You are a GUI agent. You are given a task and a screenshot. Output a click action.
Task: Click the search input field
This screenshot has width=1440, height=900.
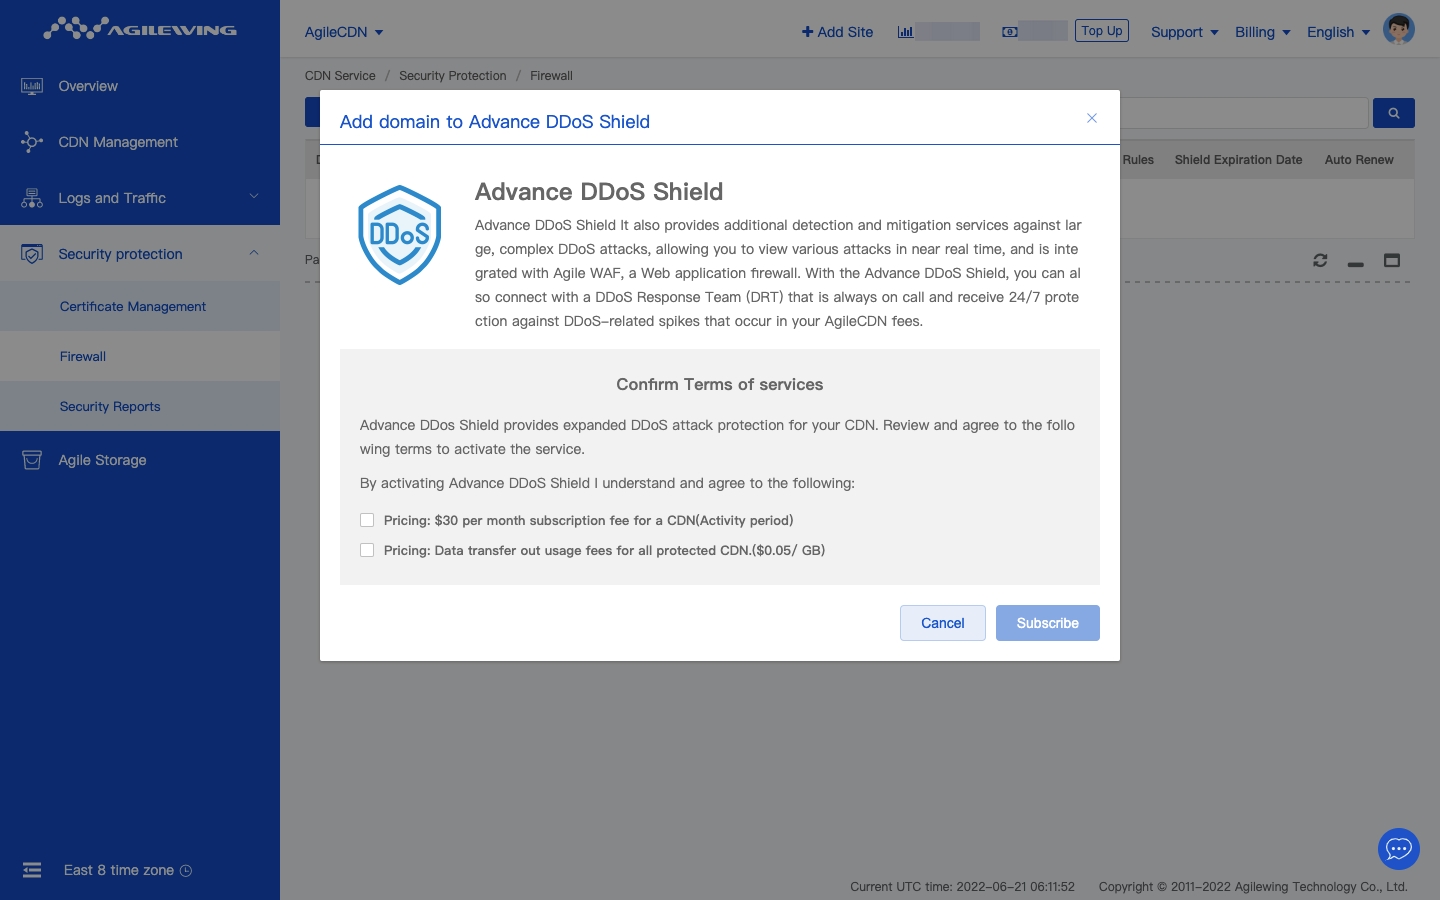(x=1243, y=113)
